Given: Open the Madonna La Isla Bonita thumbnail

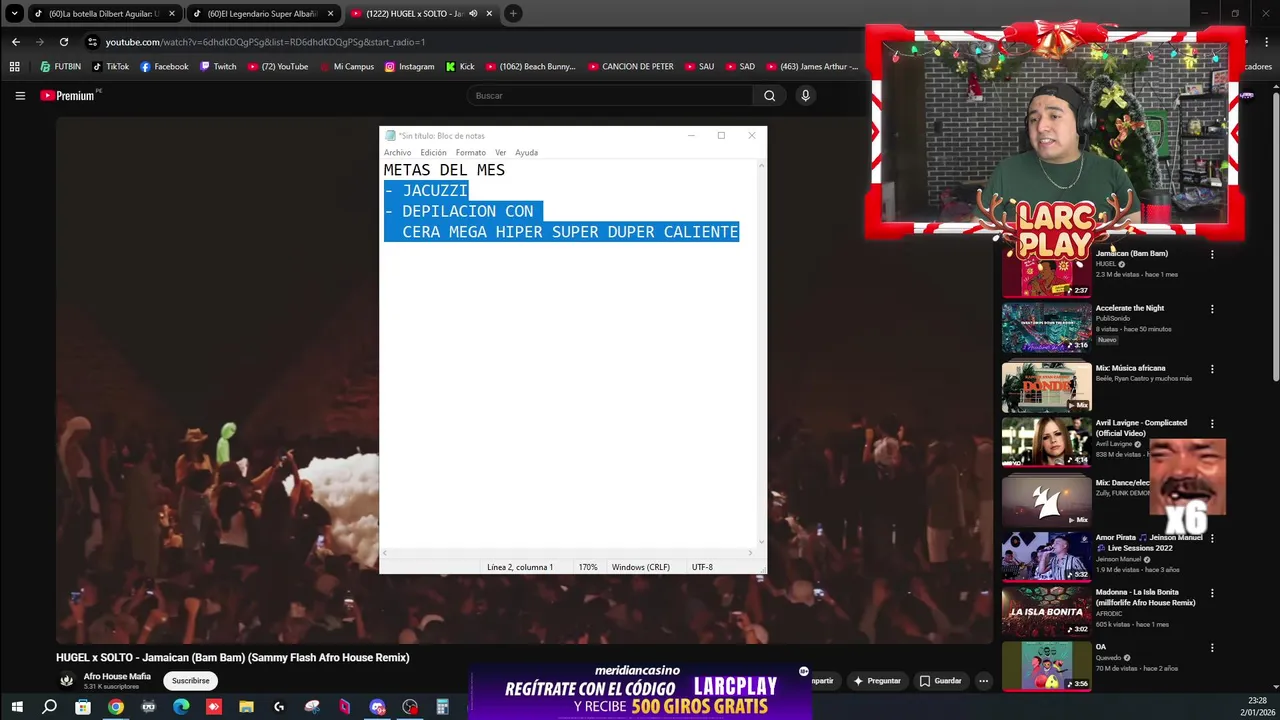Looking at the screenshot, I should (x=1047, y=611).
